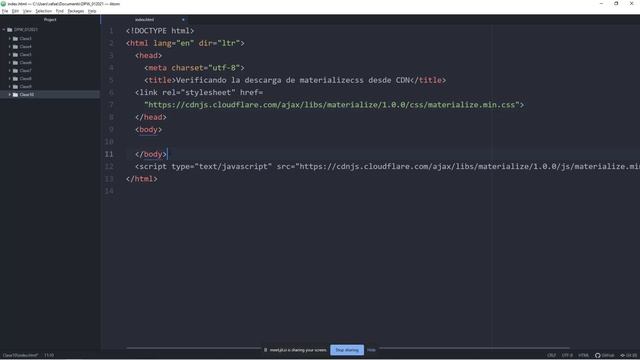
Task: Click the Clase8 folder icon
Action: [x=15, y=79]
